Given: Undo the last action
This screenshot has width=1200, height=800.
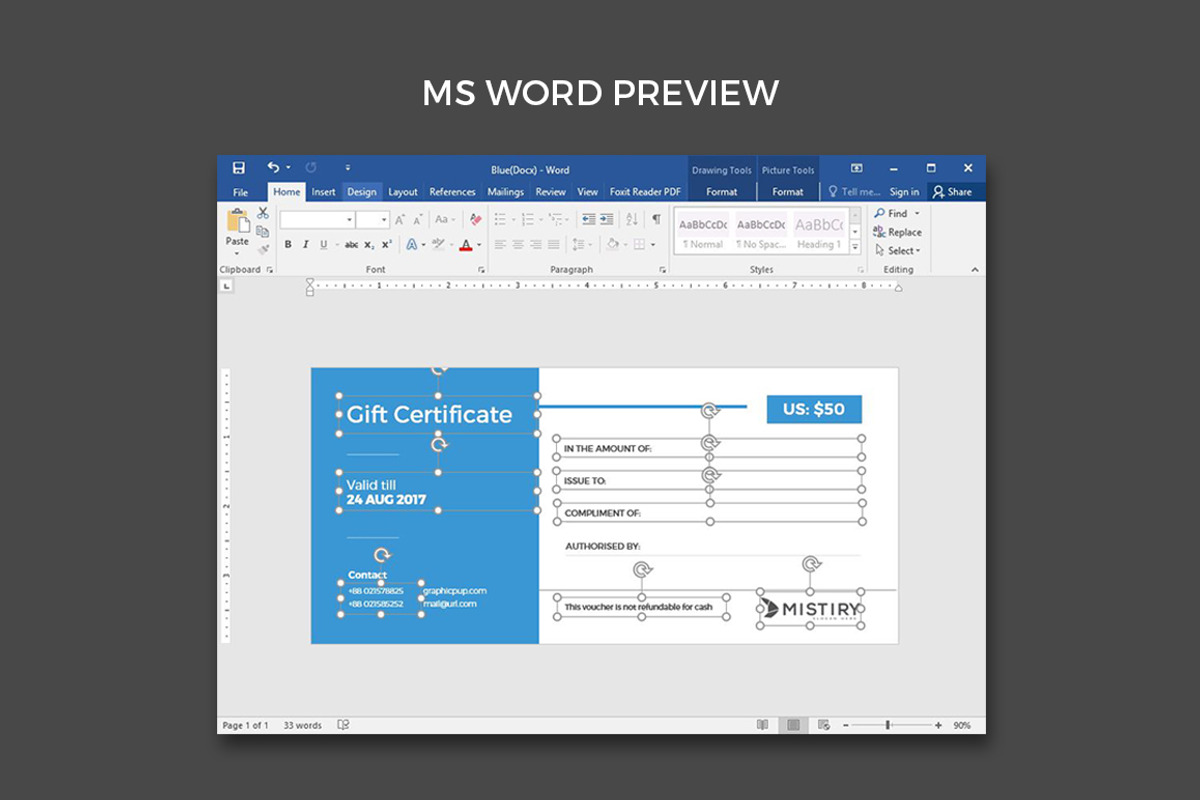Looking at the screenshot, I should pyautogui.click(x=273, y=168).
